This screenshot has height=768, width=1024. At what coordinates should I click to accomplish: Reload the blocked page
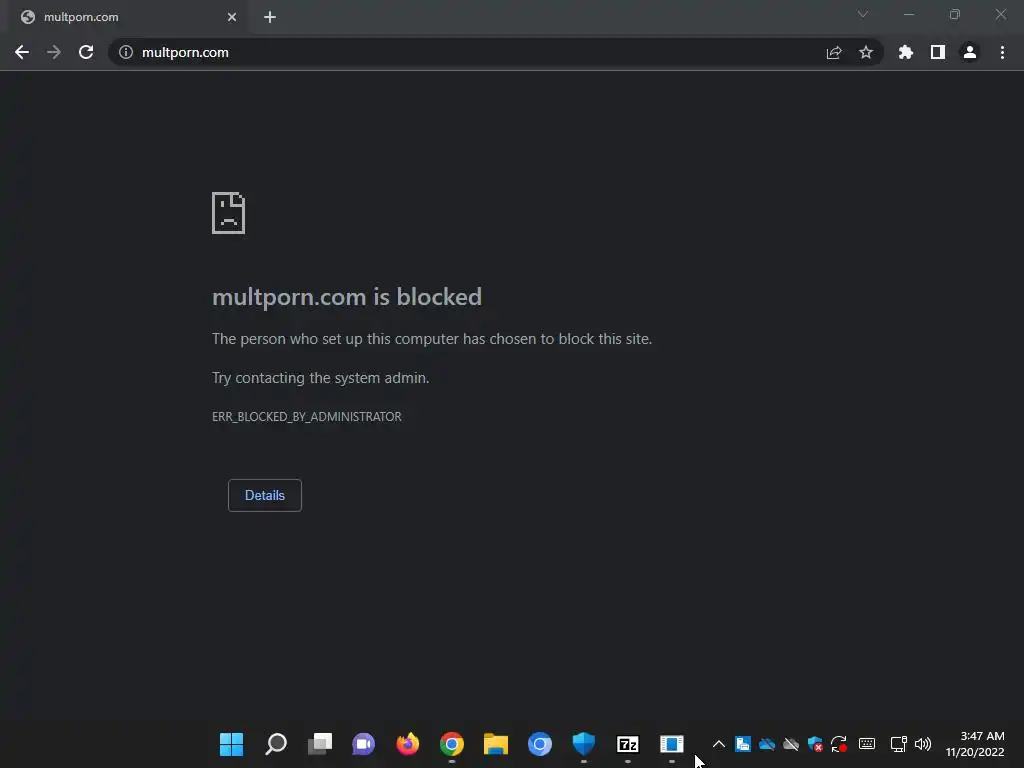pyautogui.click(x=86, y=52)
